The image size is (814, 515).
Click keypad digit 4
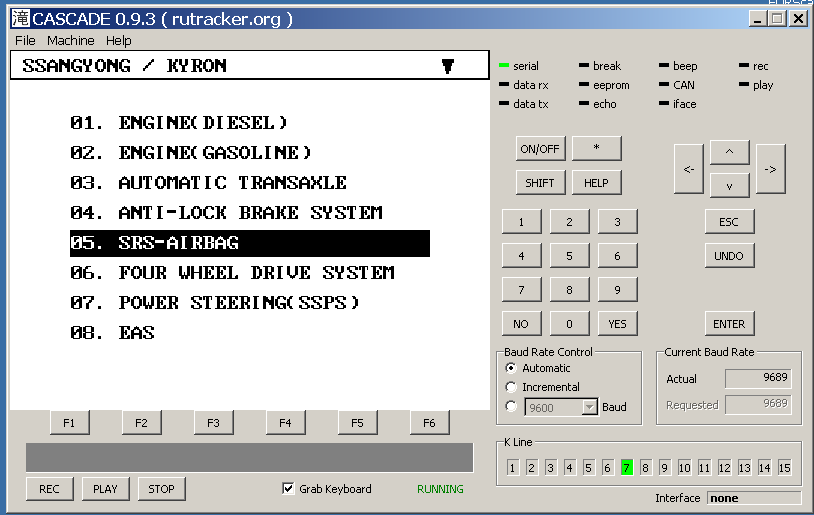pos(521,256)
